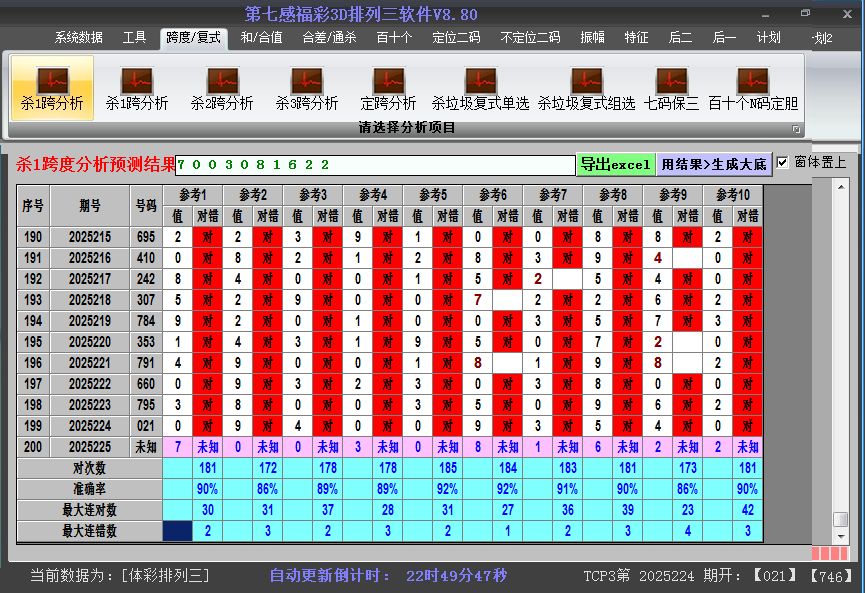Click the 导出excel button

coord(615,164)
